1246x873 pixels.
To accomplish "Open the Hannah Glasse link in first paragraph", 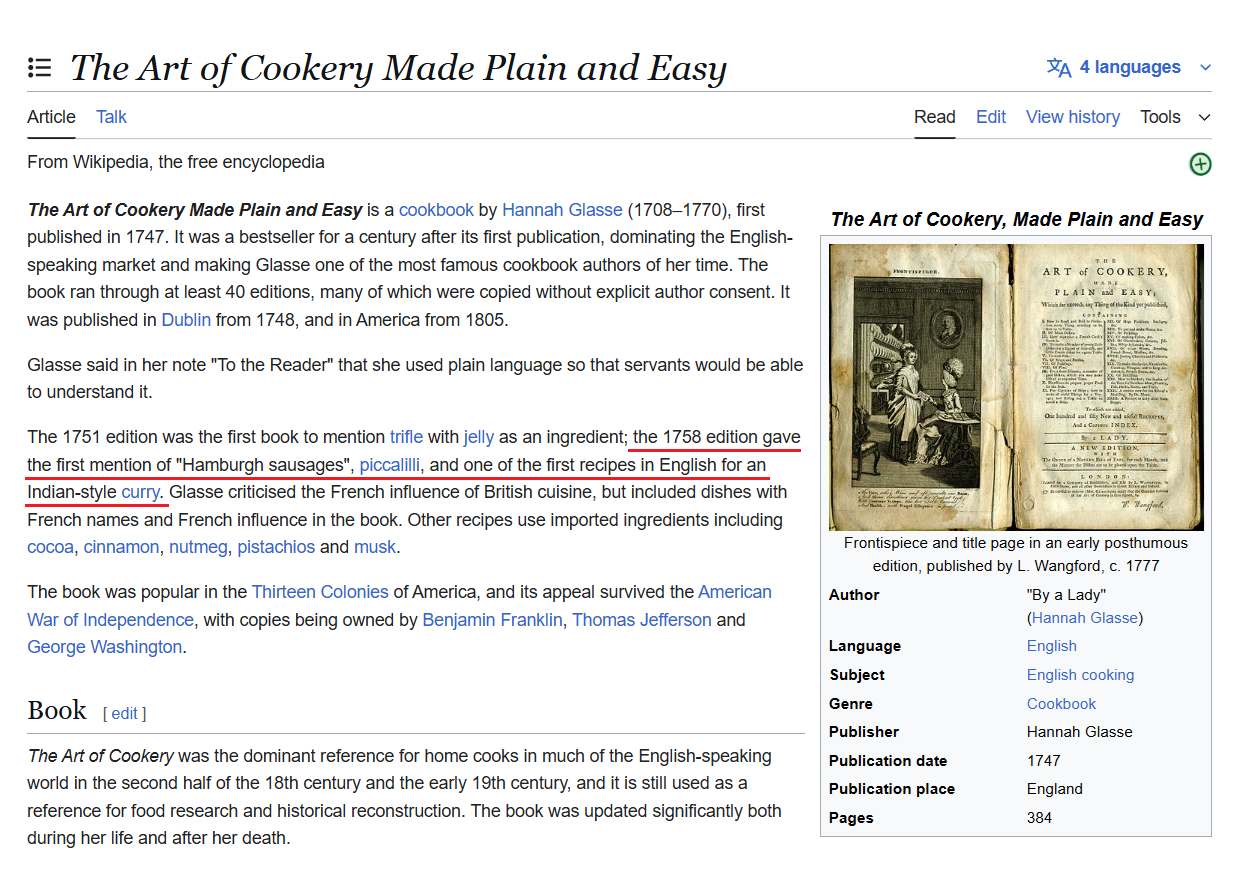I will [562, 210].
